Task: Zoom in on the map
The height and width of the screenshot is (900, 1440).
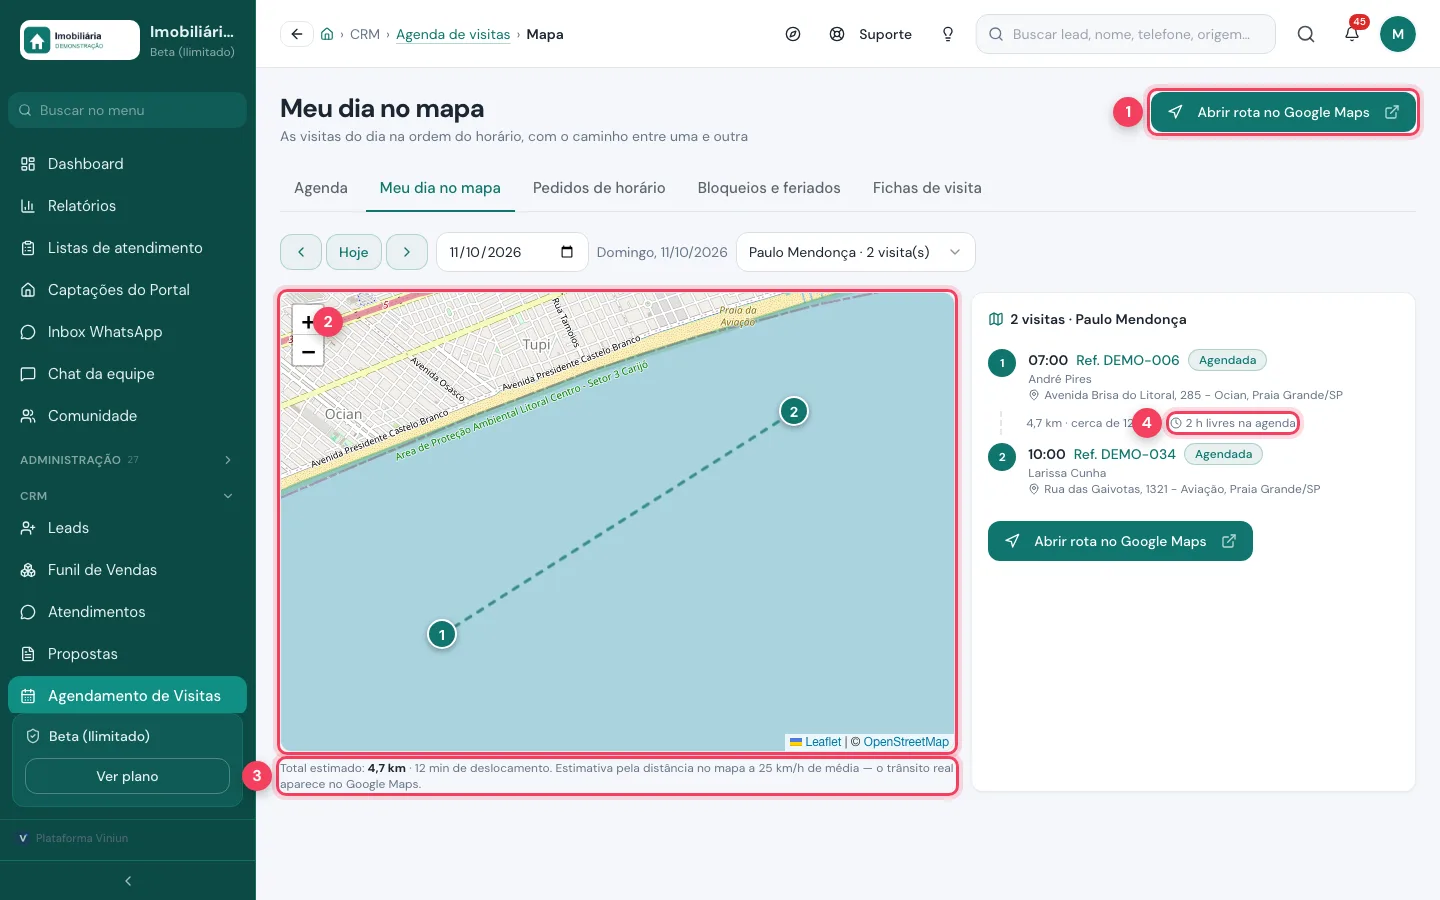Action: (308, 322)
